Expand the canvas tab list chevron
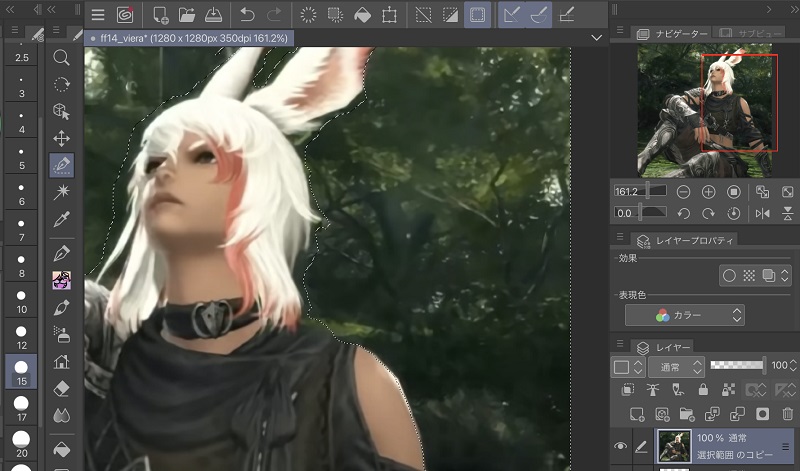 (x=596, y=38)
